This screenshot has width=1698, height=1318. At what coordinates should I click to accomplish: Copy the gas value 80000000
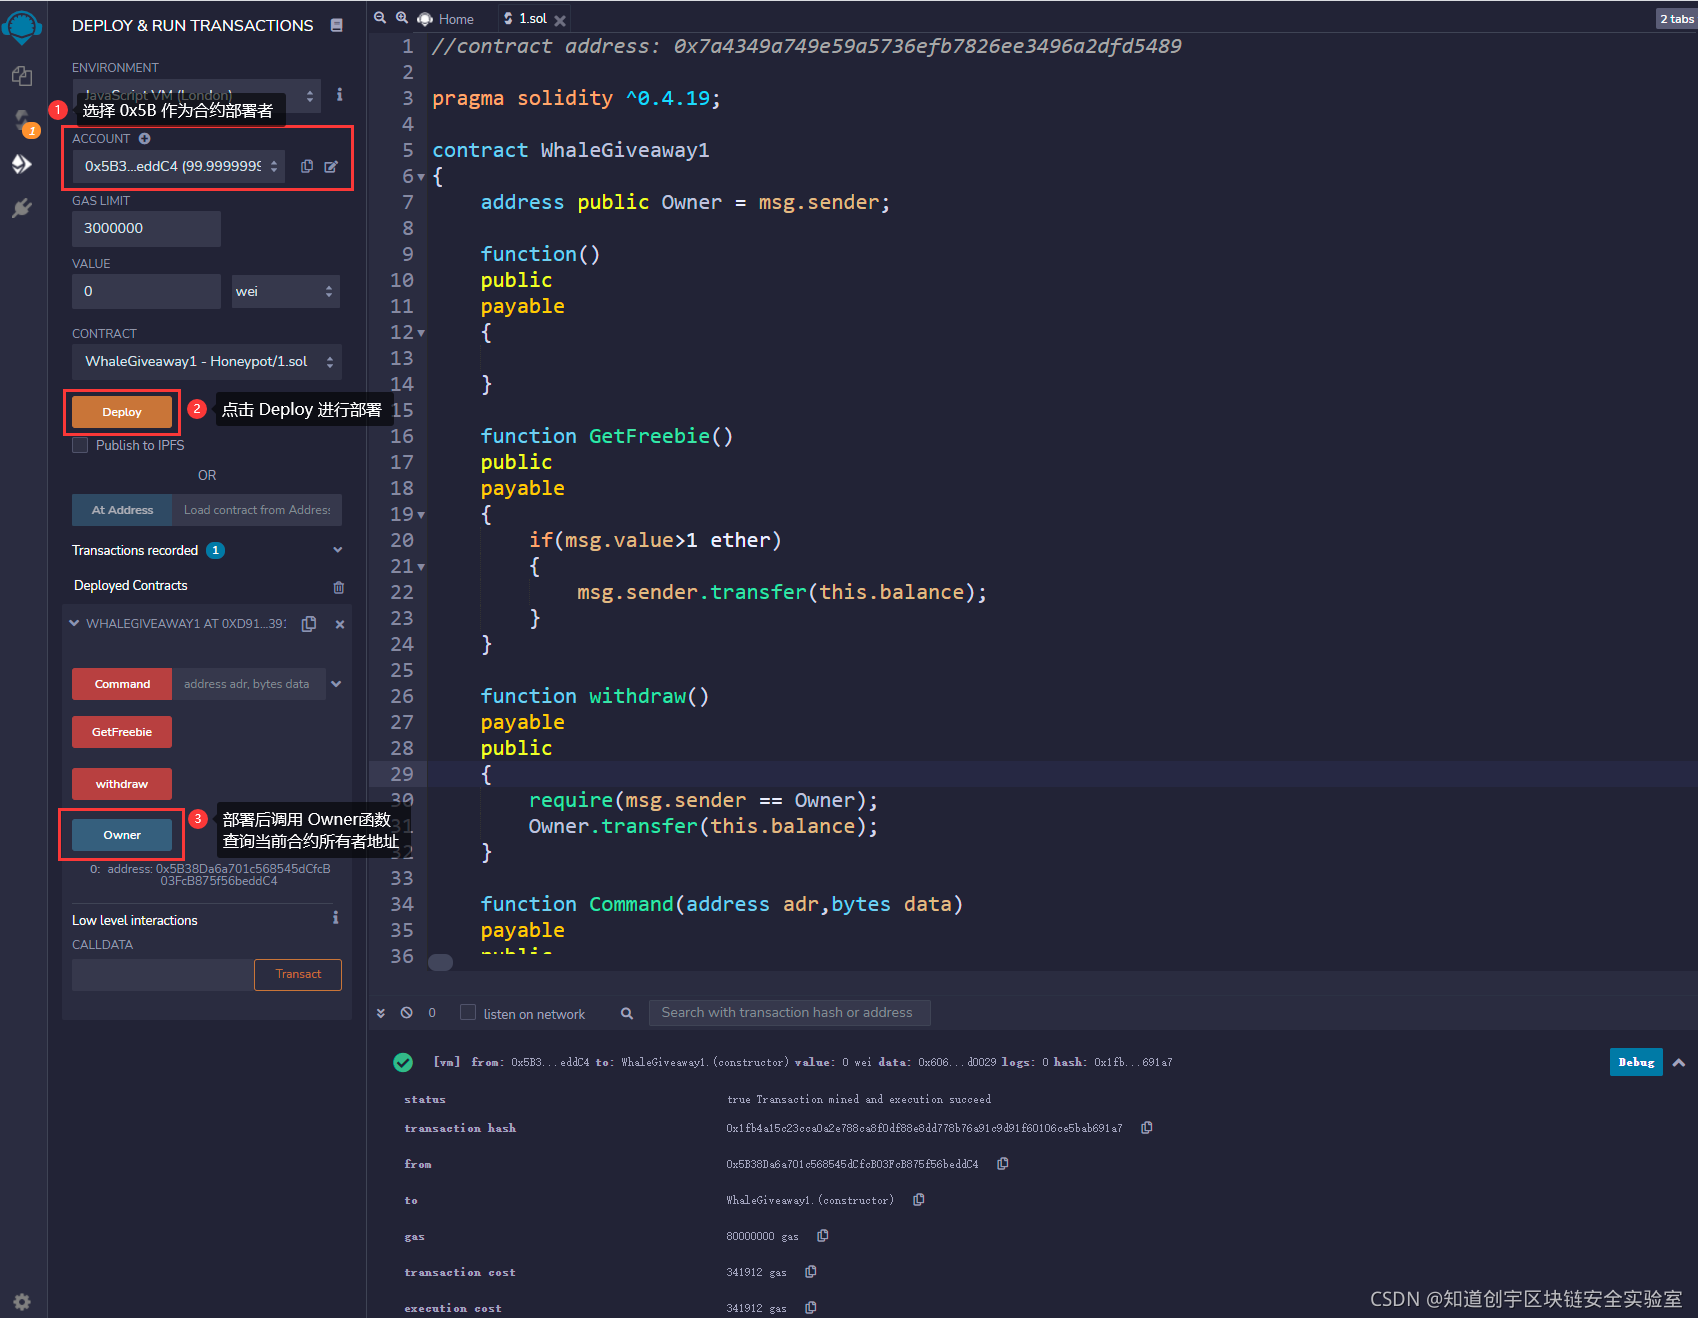tap(823, 1235)
